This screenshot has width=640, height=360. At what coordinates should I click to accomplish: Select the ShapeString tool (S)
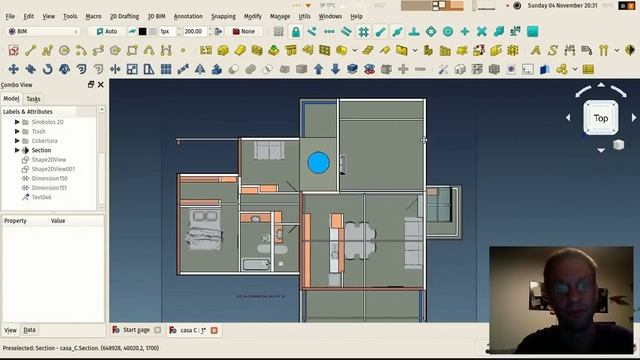pyautogui.click(x=553, y=50)
